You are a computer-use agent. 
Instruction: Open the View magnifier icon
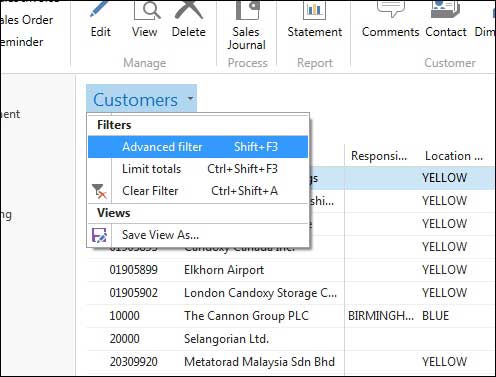[x=147, y=10]
